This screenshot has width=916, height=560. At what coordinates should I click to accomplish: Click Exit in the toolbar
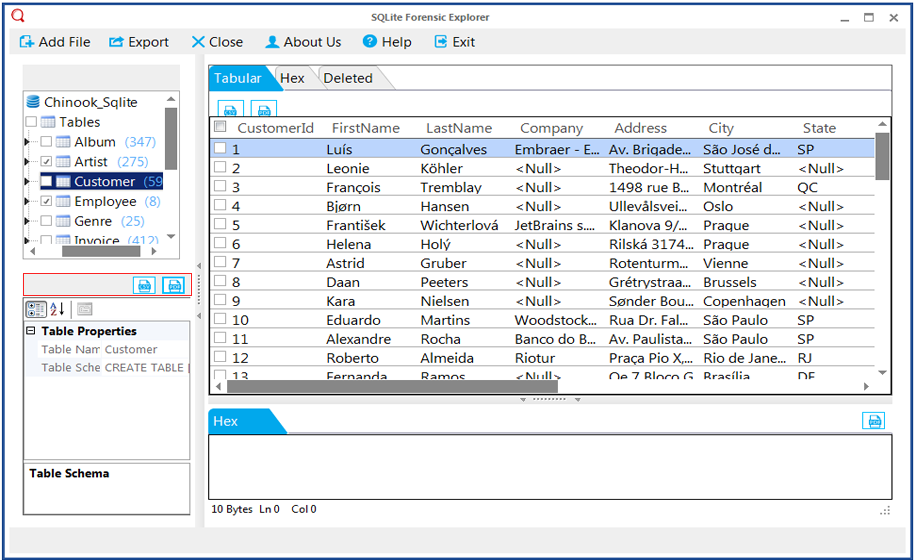(454, 42)
